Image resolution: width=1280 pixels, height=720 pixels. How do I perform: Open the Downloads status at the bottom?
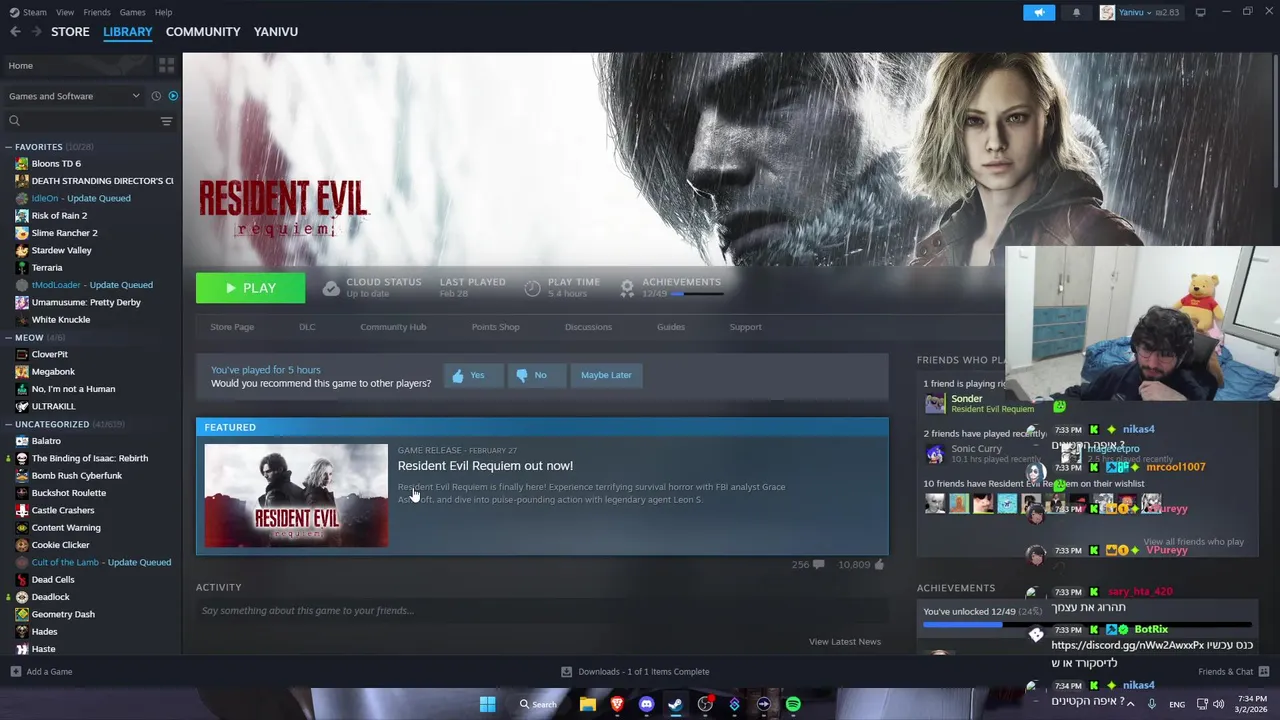635,672
